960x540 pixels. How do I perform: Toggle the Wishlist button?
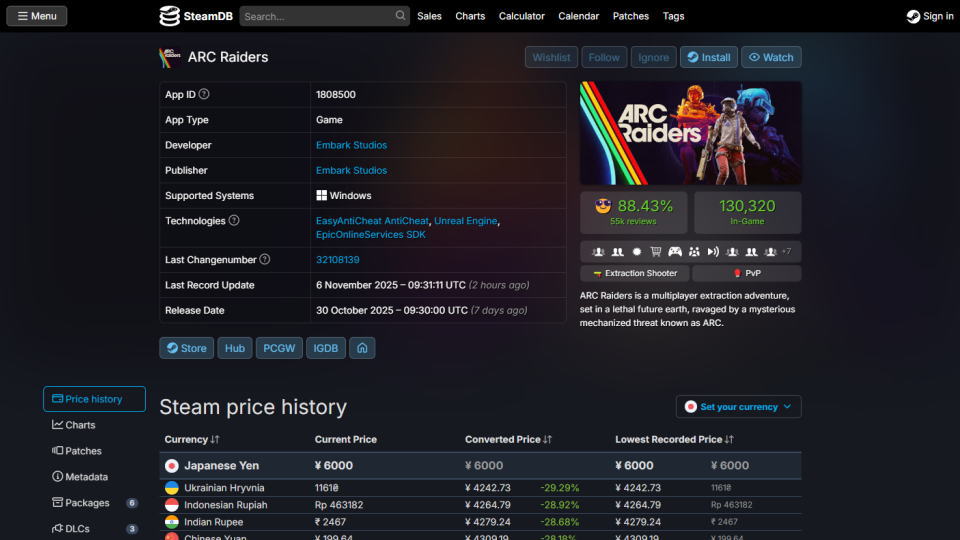click(x=551, y=57)
